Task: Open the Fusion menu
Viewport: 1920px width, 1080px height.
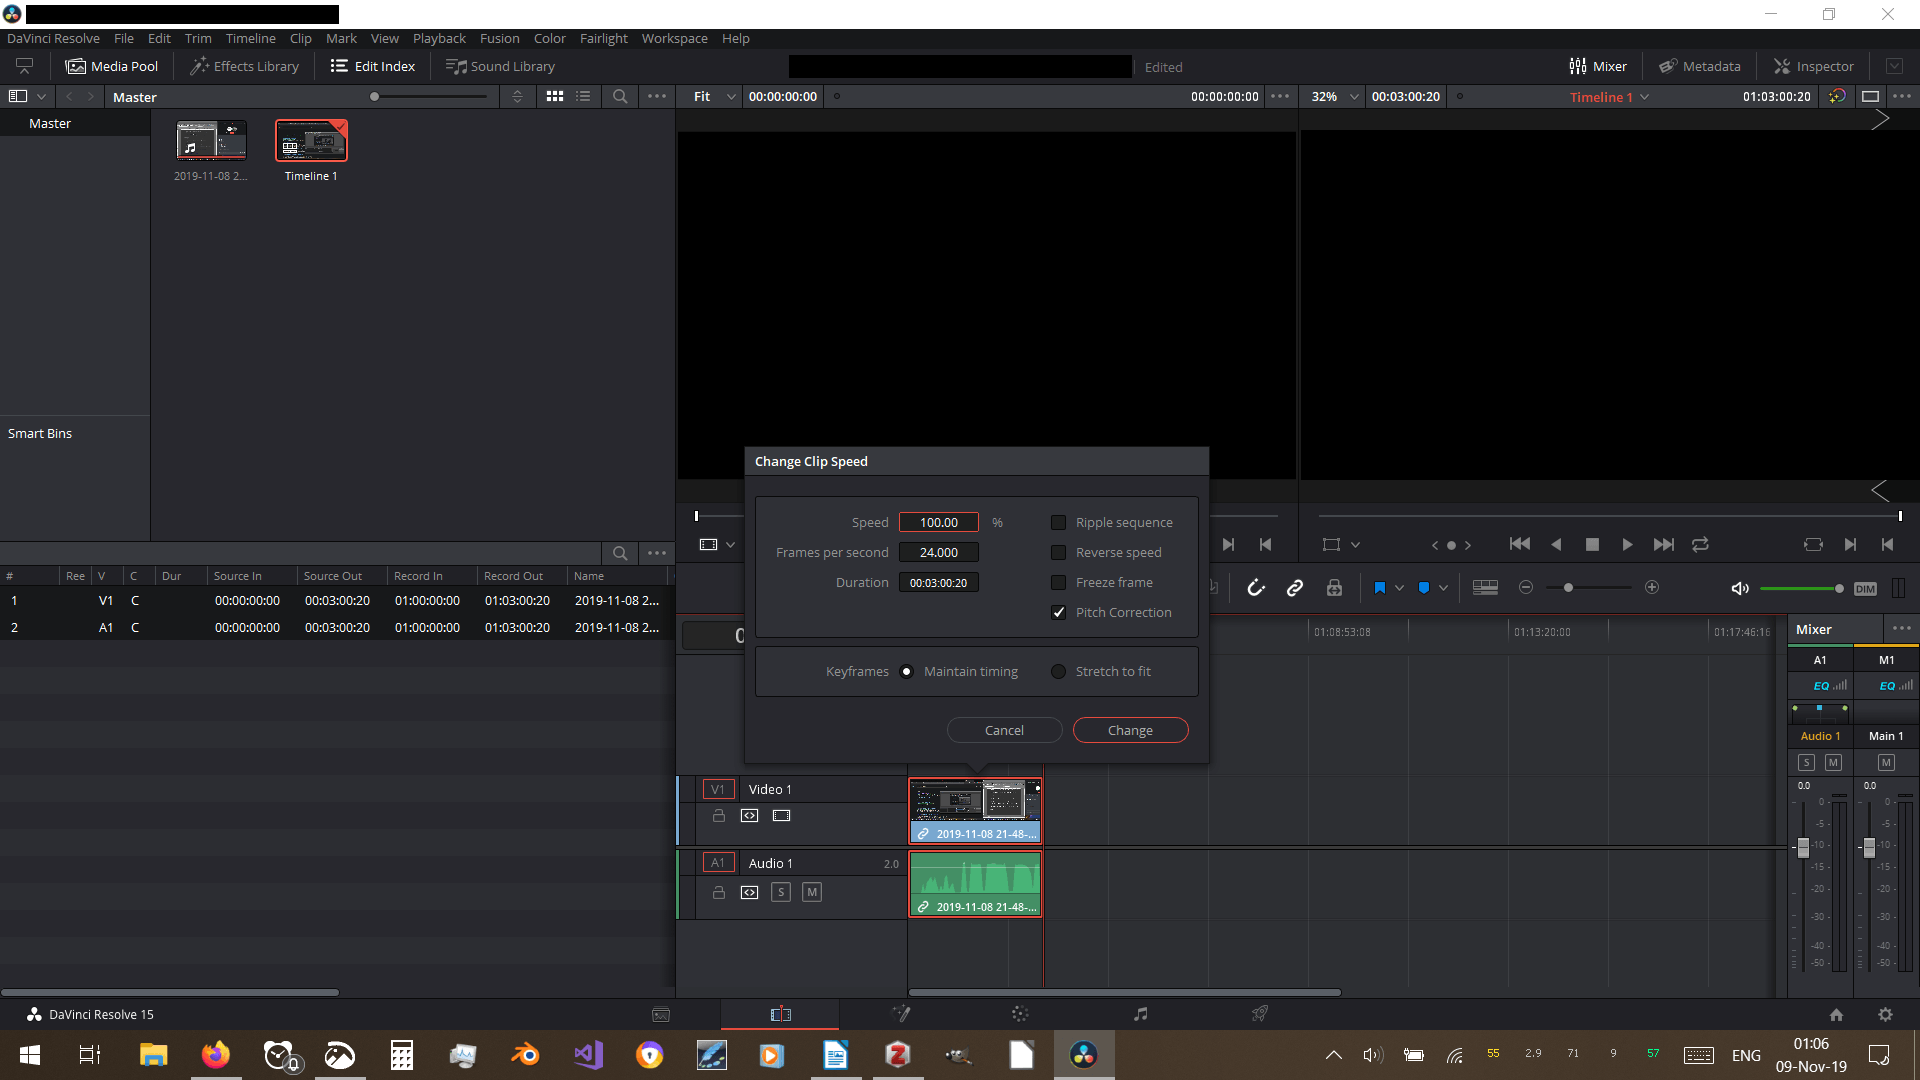Action: coord(499,38)
